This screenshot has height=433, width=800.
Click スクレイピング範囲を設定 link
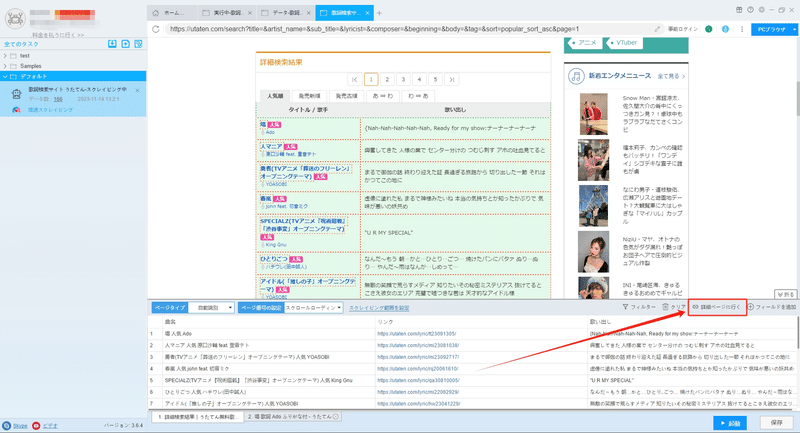coord(379,308)
